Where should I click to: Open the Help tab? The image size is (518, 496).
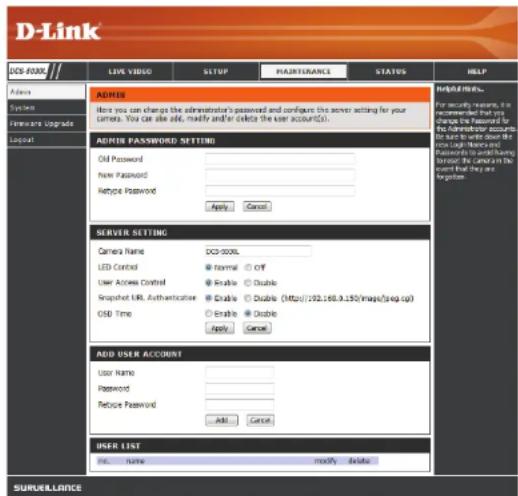point(477,71)
